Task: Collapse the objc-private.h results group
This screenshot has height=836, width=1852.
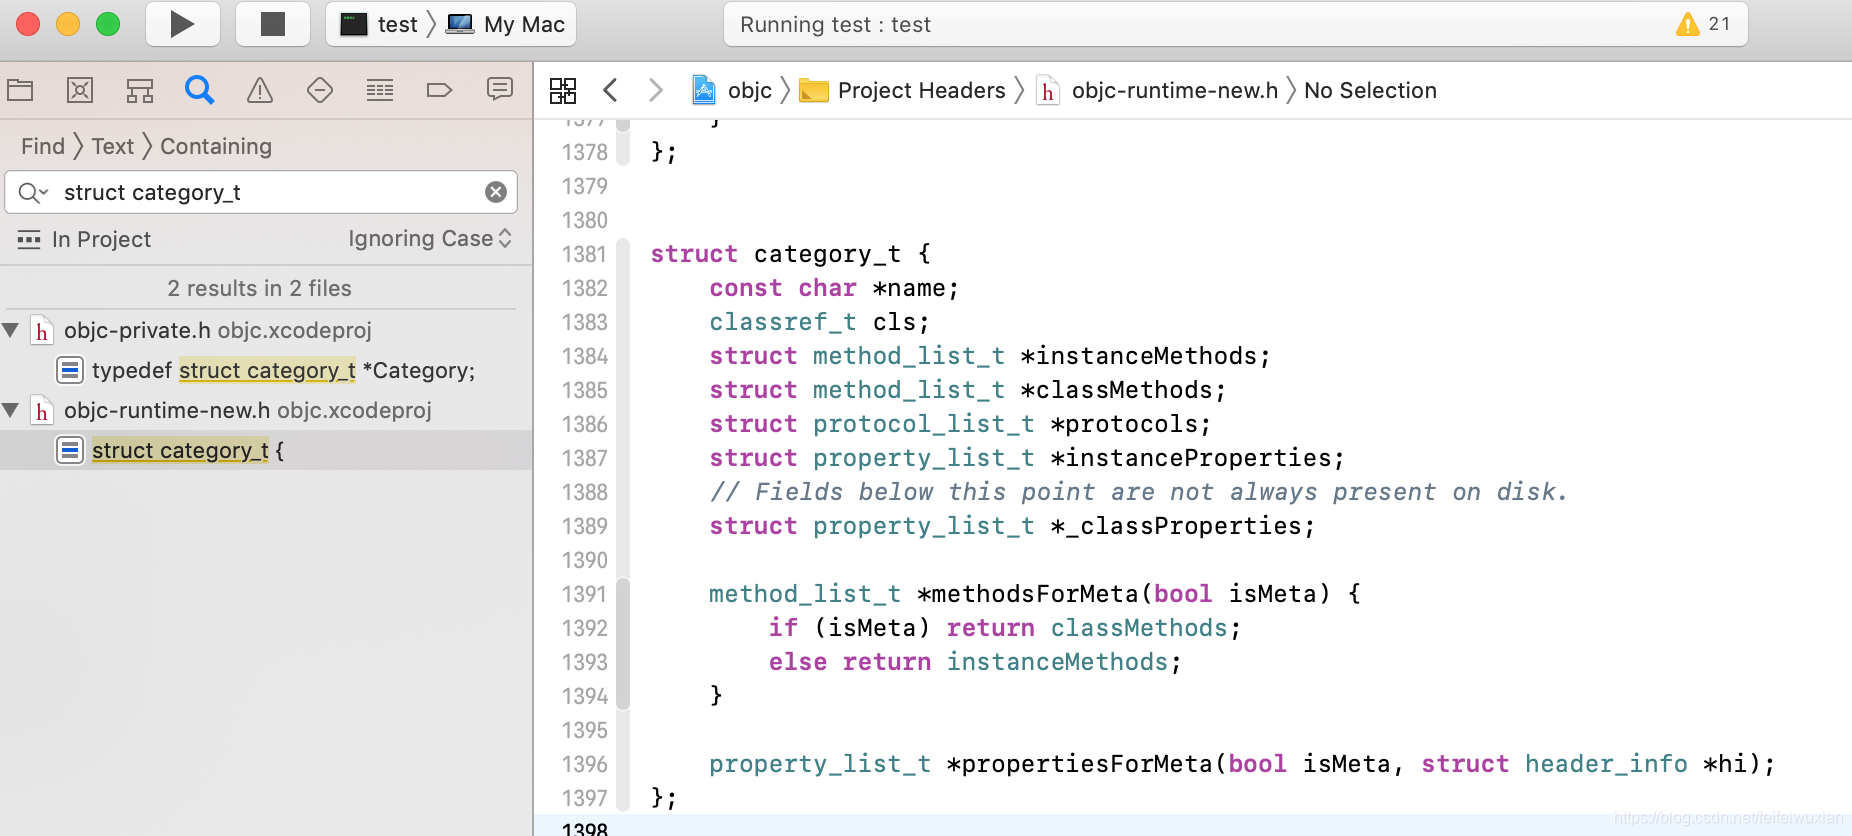Action: 11,330
